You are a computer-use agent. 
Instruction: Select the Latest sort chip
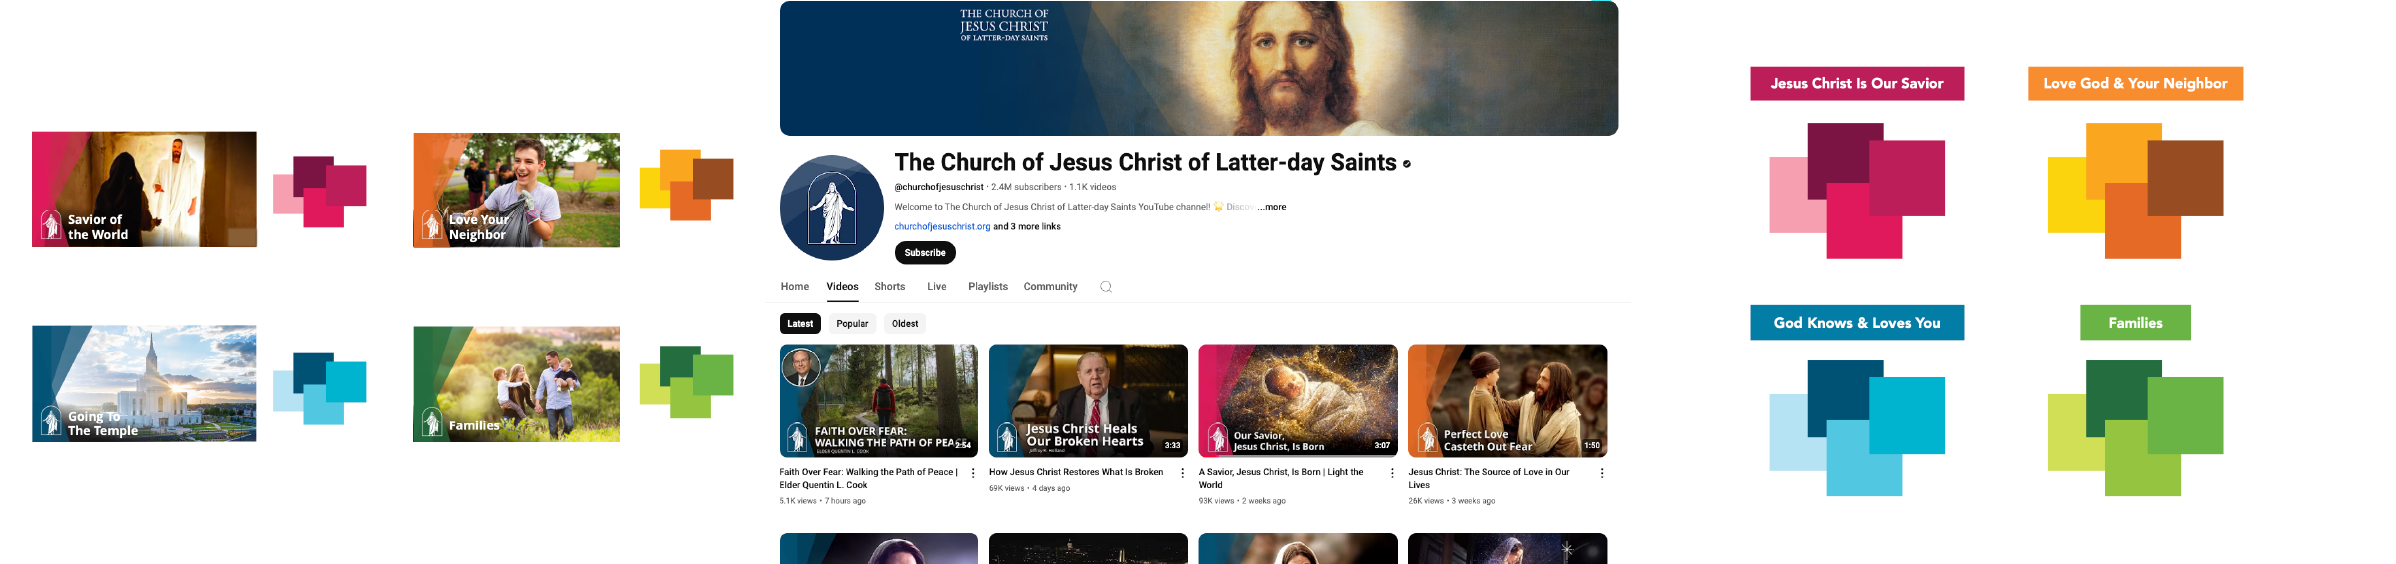800,324
